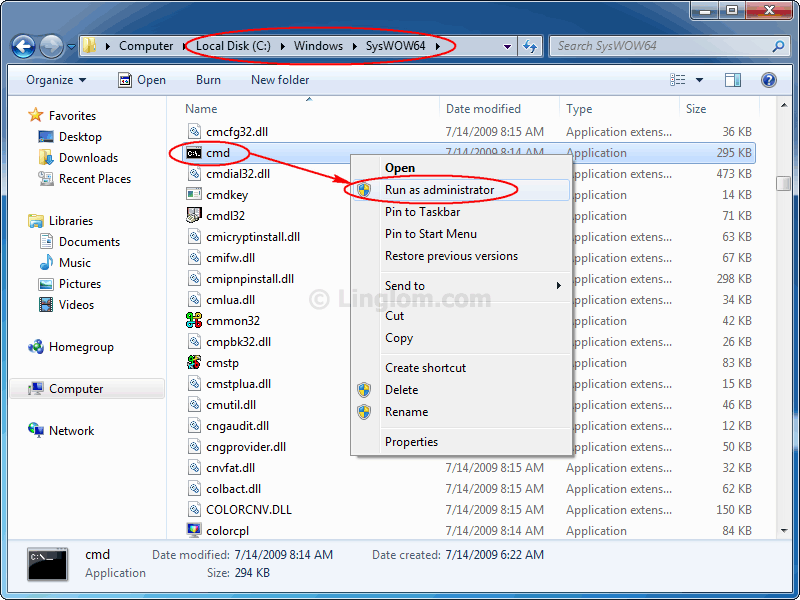Select the cmd application icon
This screenshot has width=800, height=600.
[x=194, y=153]
